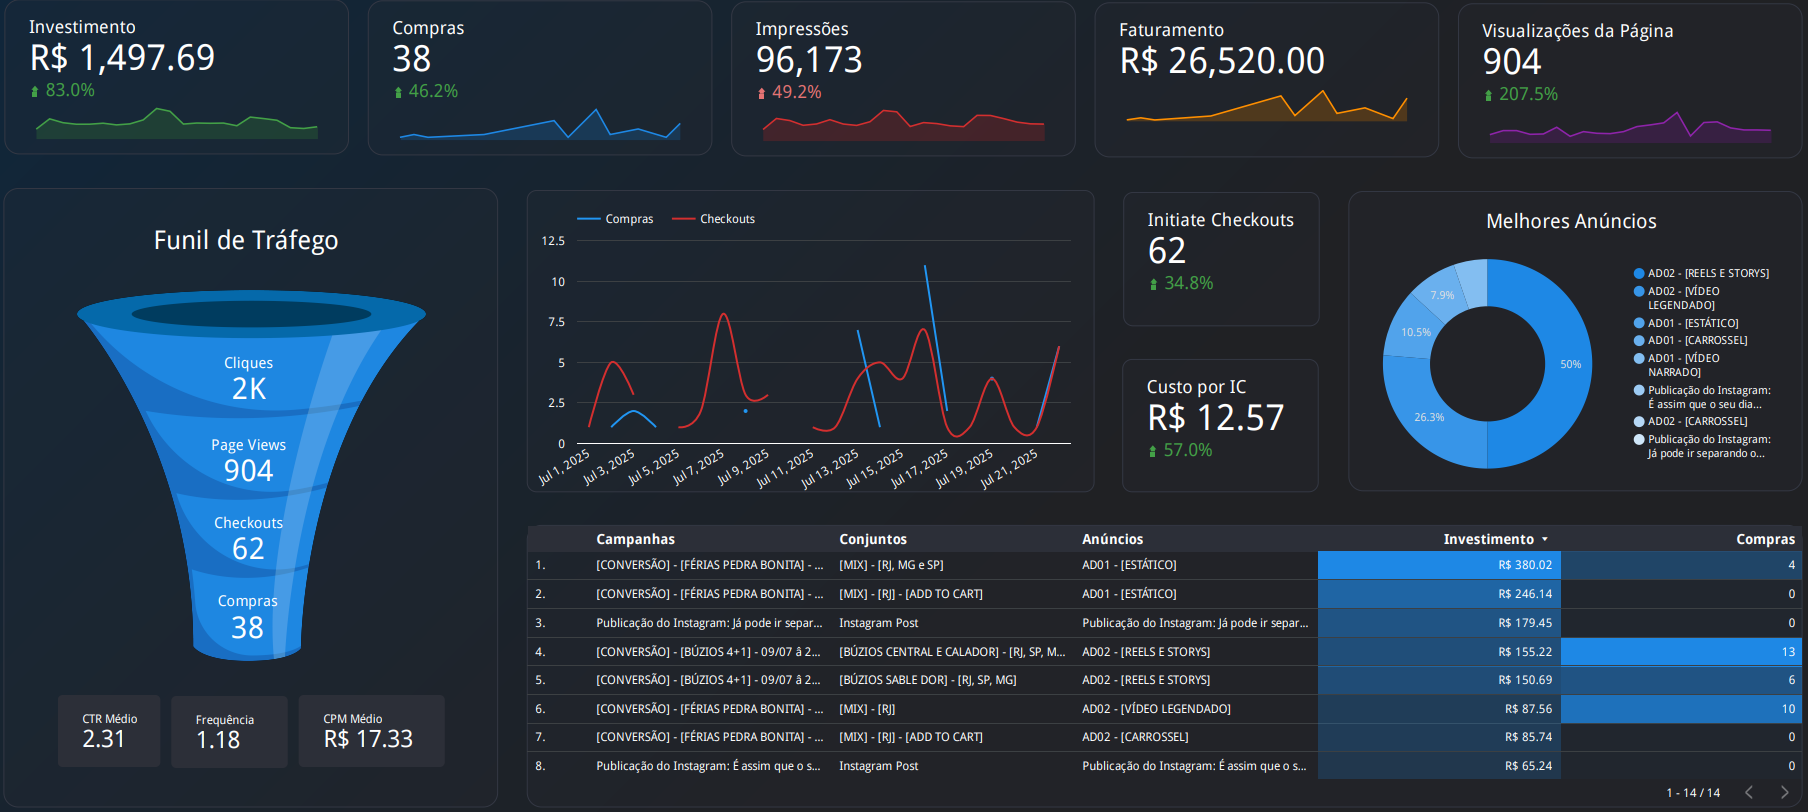This screenshot has width=1808, height=812.
Task: Click the previous table page arrow
Action: (x=1749, y=792)
